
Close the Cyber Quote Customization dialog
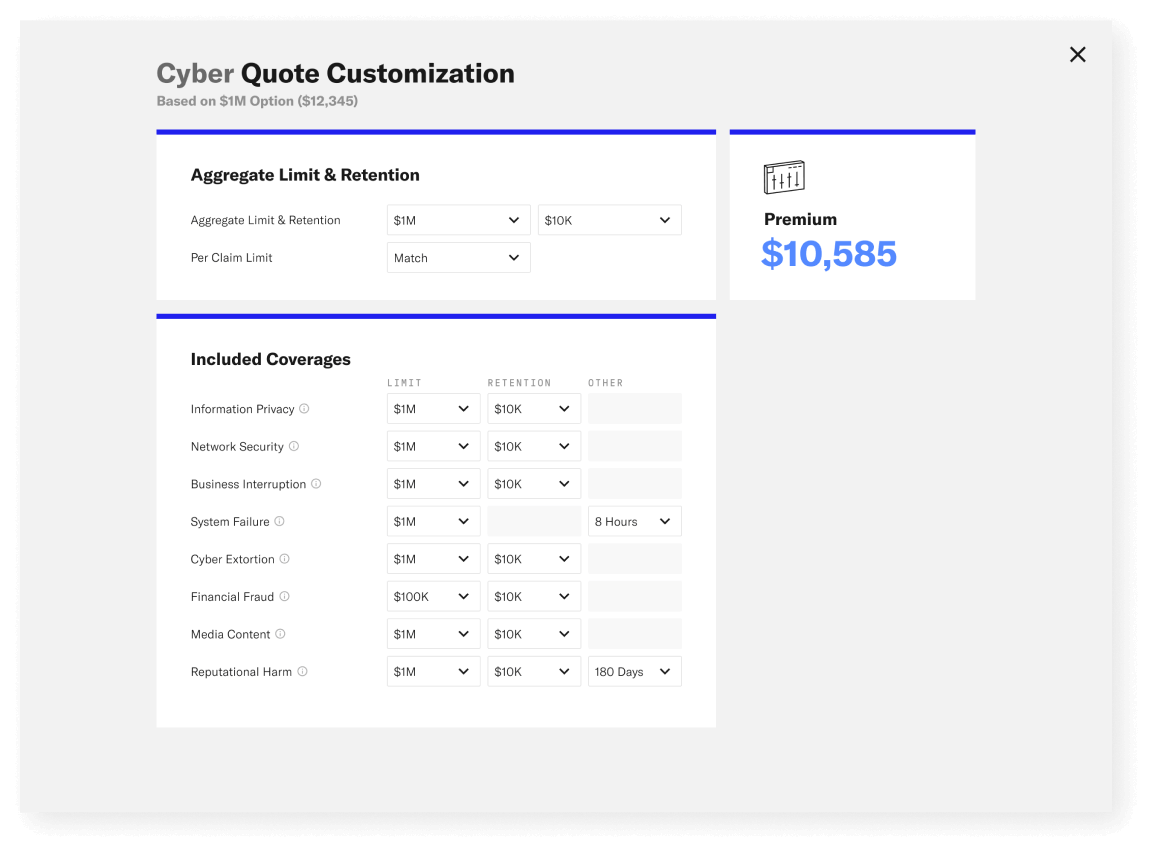tap(1077, 54)
